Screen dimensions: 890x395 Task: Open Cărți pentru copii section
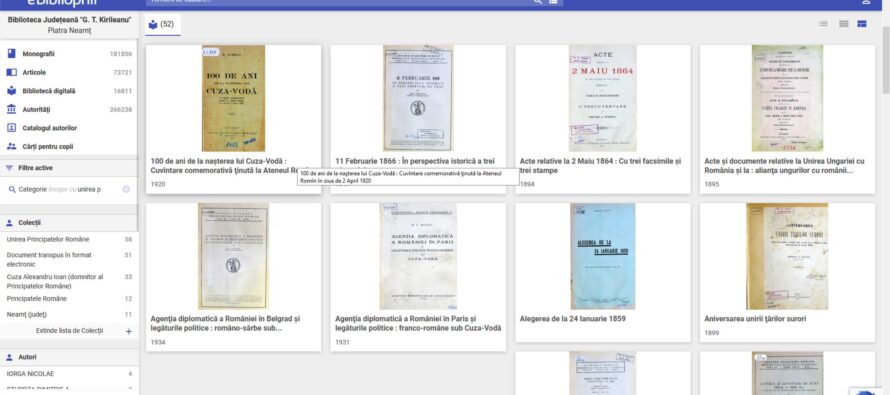coord(69,146)
